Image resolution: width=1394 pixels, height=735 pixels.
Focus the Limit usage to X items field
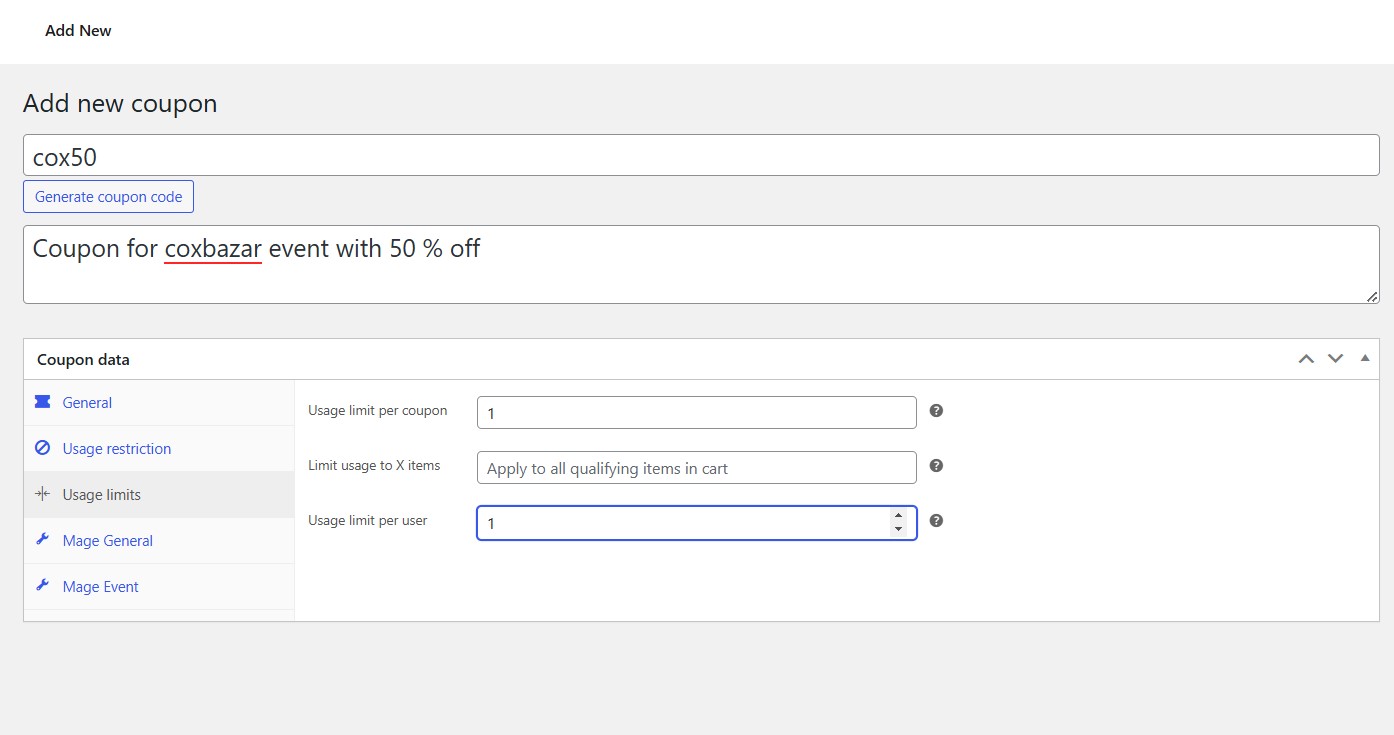coord(697,468)
